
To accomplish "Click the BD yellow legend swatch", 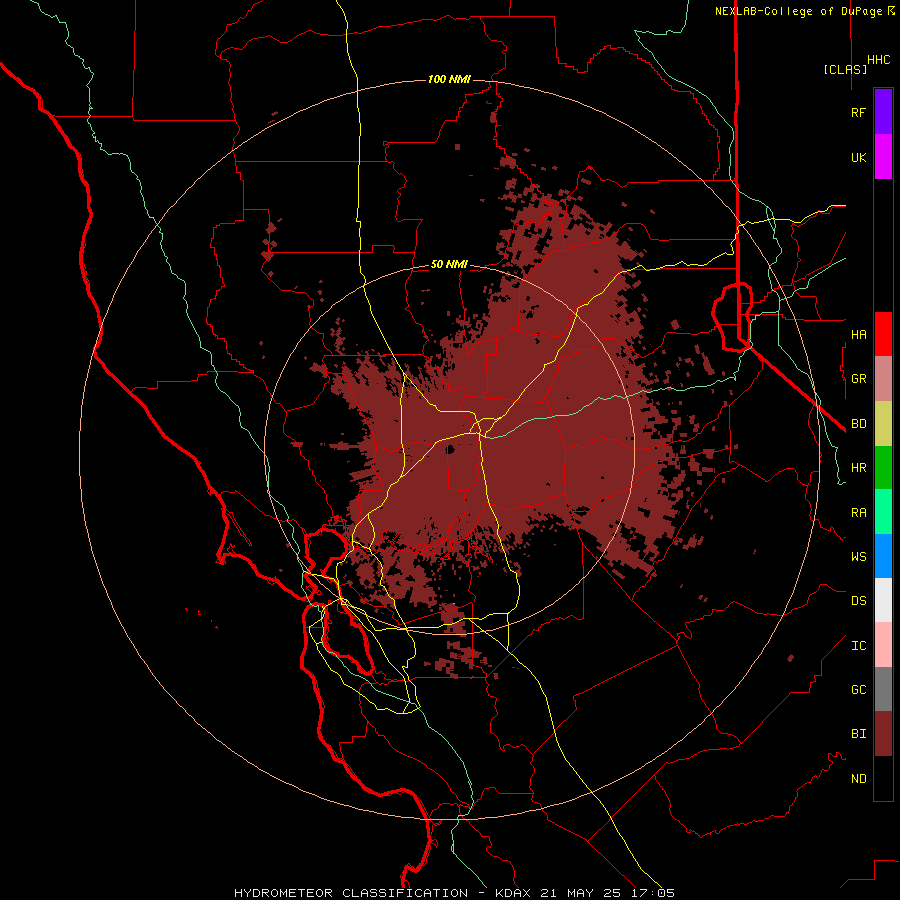I will (x=883, y=424).
